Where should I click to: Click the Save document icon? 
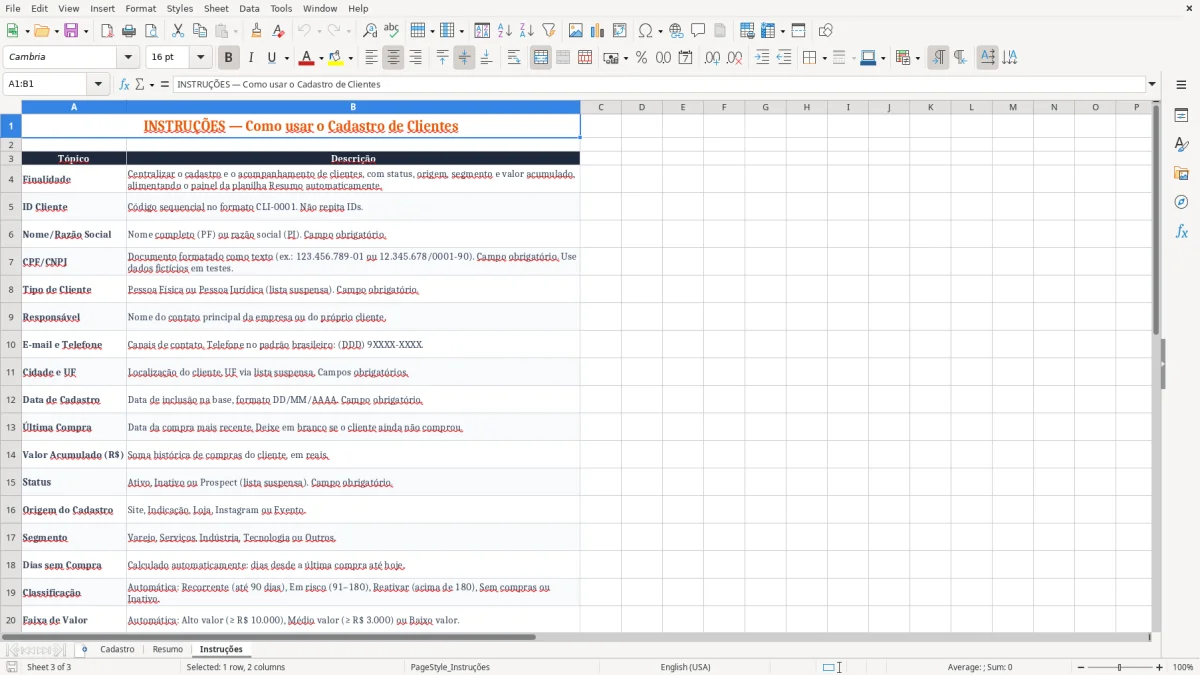pyautogui.click(x=71, y=31)
